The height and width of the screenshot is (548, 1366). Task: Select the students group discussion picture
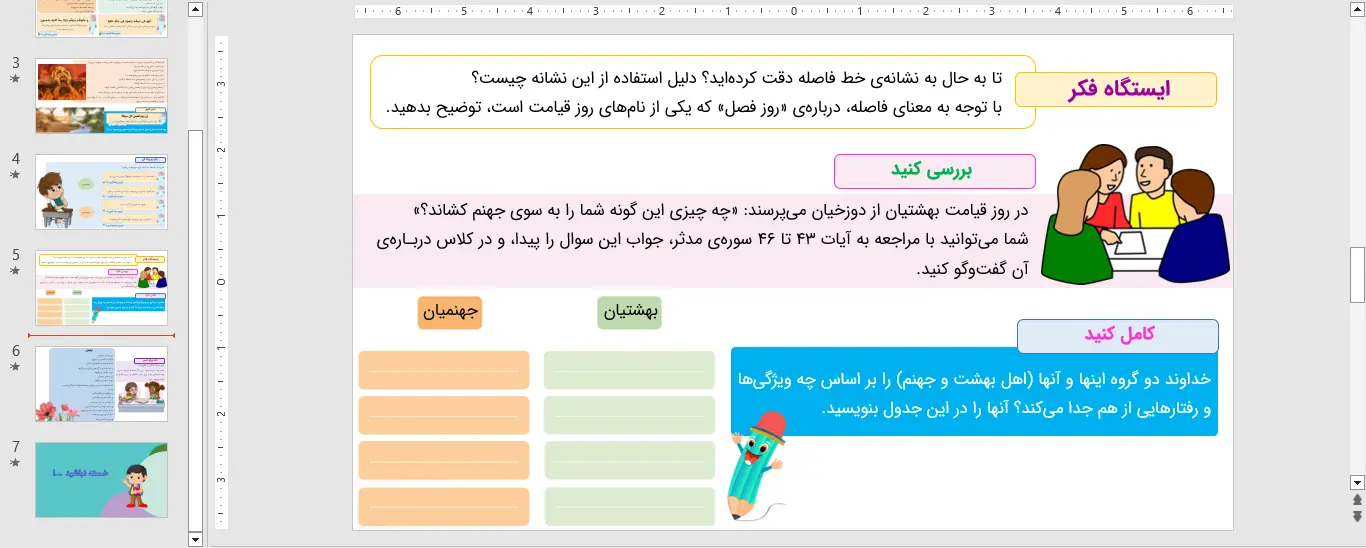(1133, 215)
